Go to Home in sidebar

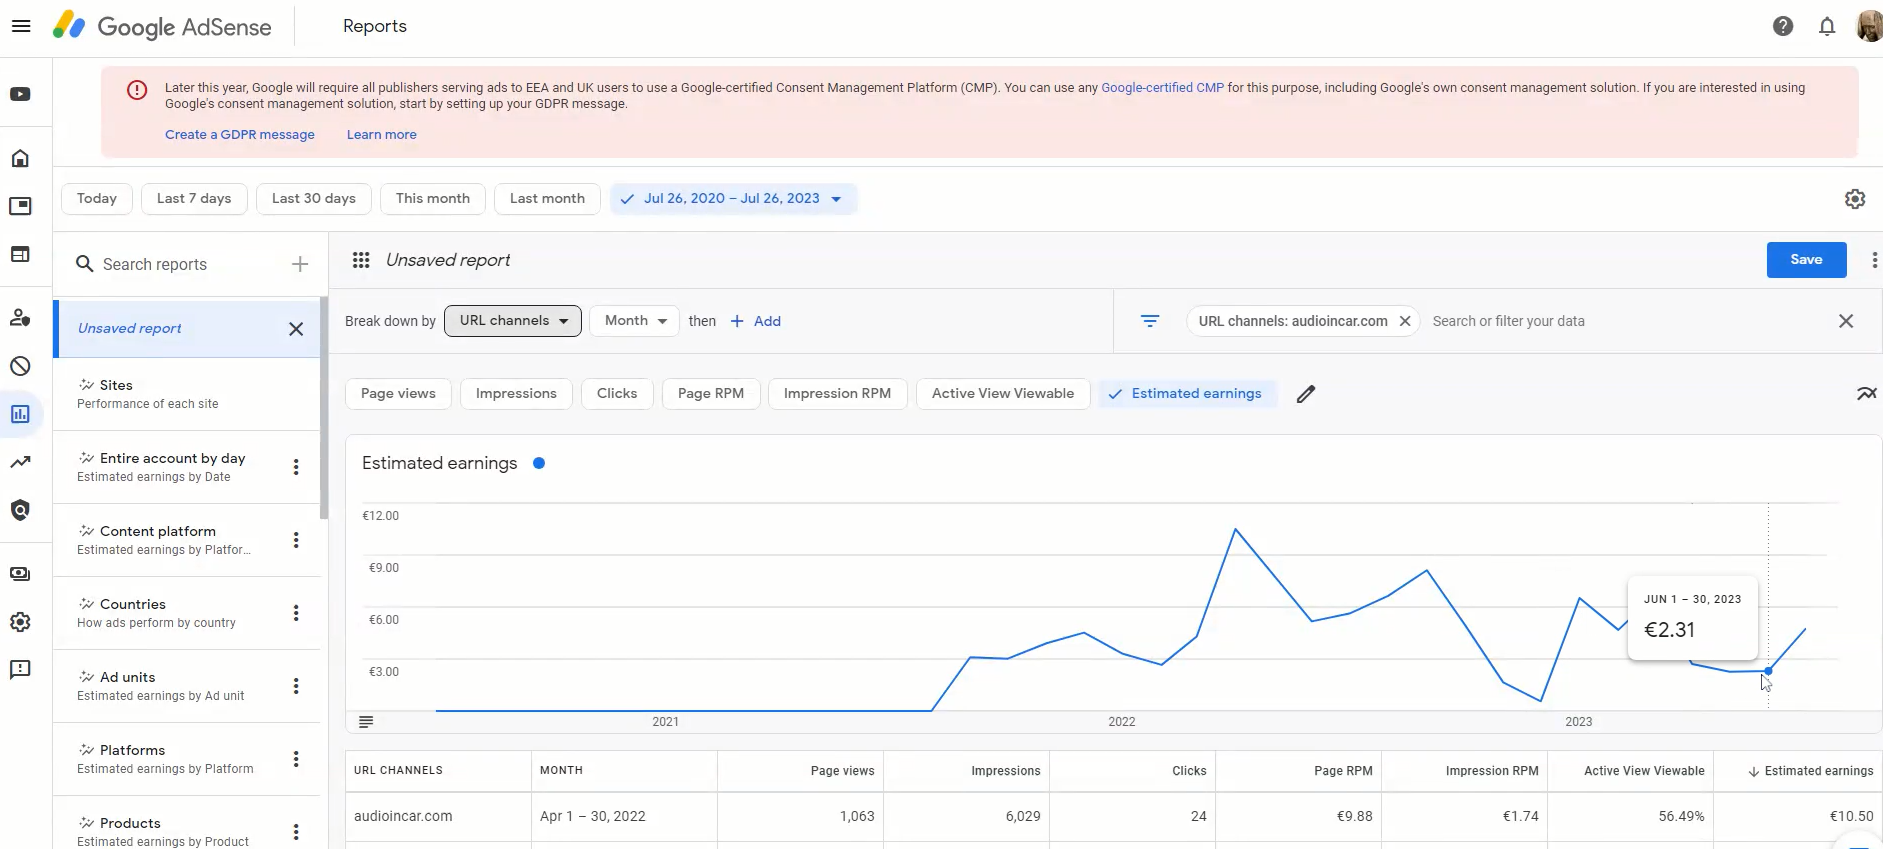click(x=20, y=158)
